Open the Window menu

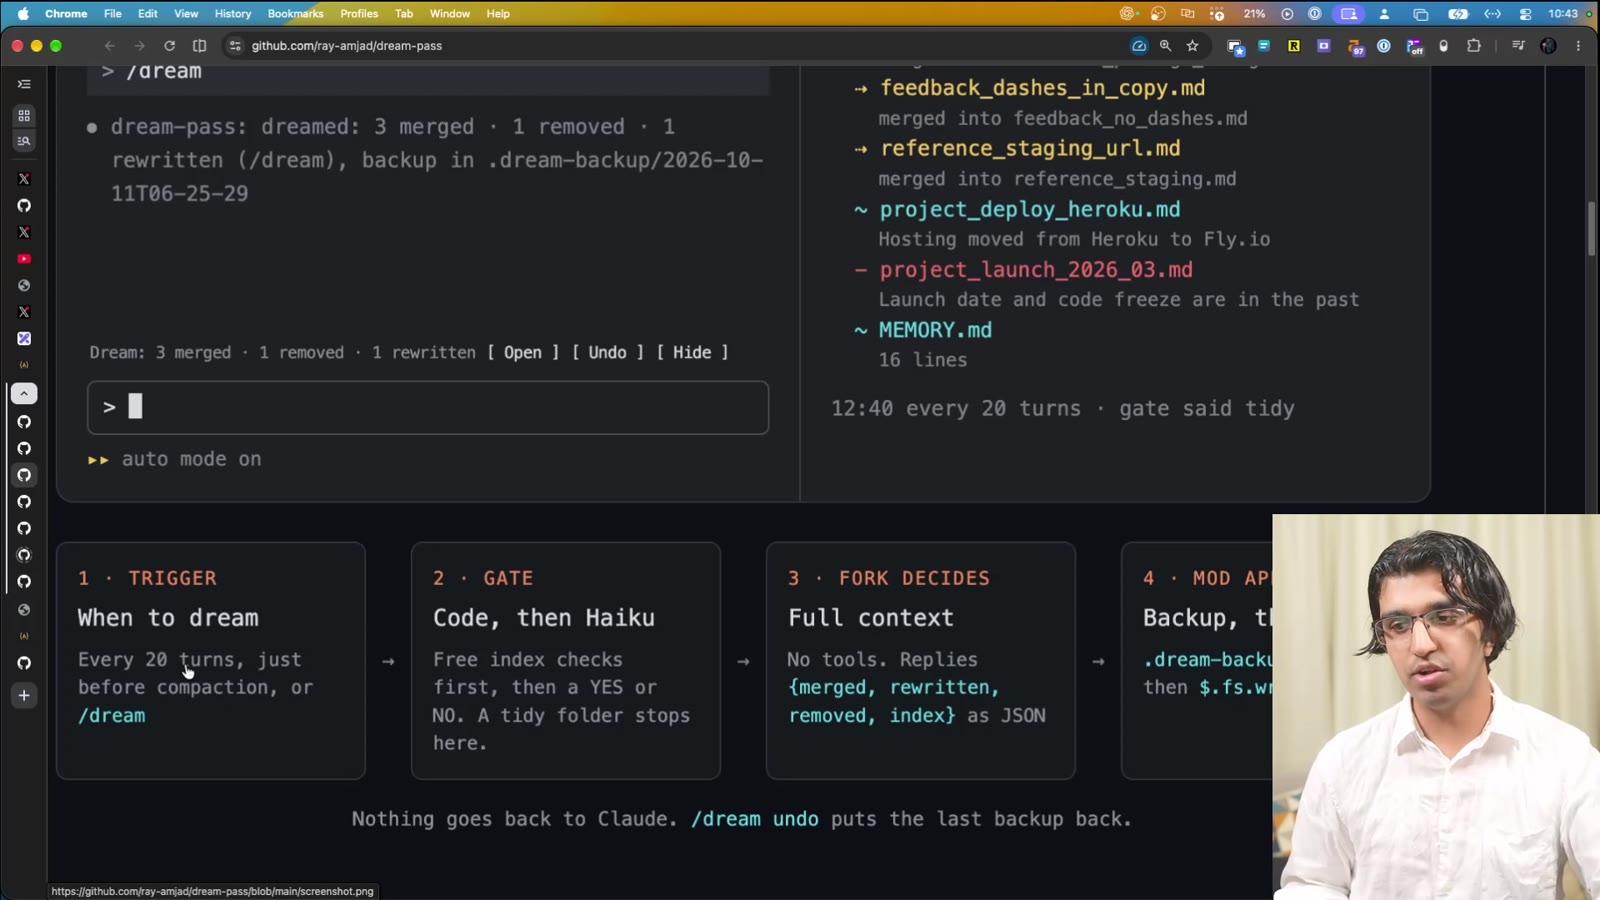(450, 14)
